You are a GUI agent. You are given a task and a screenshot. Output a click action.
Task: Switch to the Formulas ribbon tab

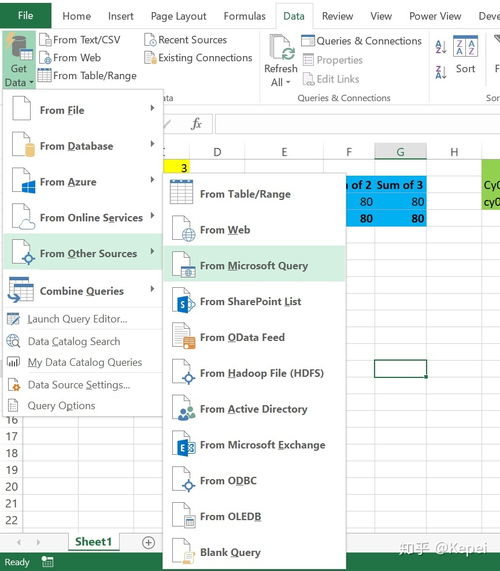(244, 16)
